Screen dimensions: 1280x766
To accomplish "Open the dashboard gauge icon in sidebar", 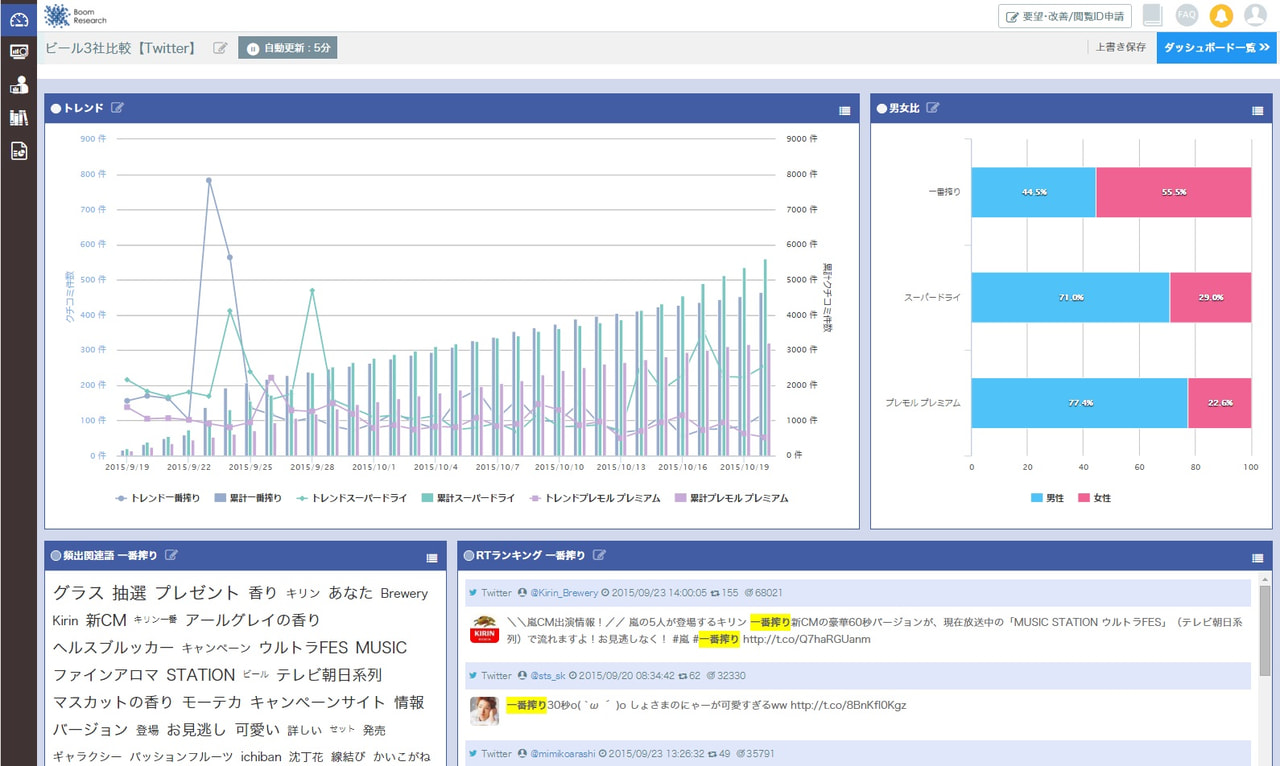I will [18, 18].
